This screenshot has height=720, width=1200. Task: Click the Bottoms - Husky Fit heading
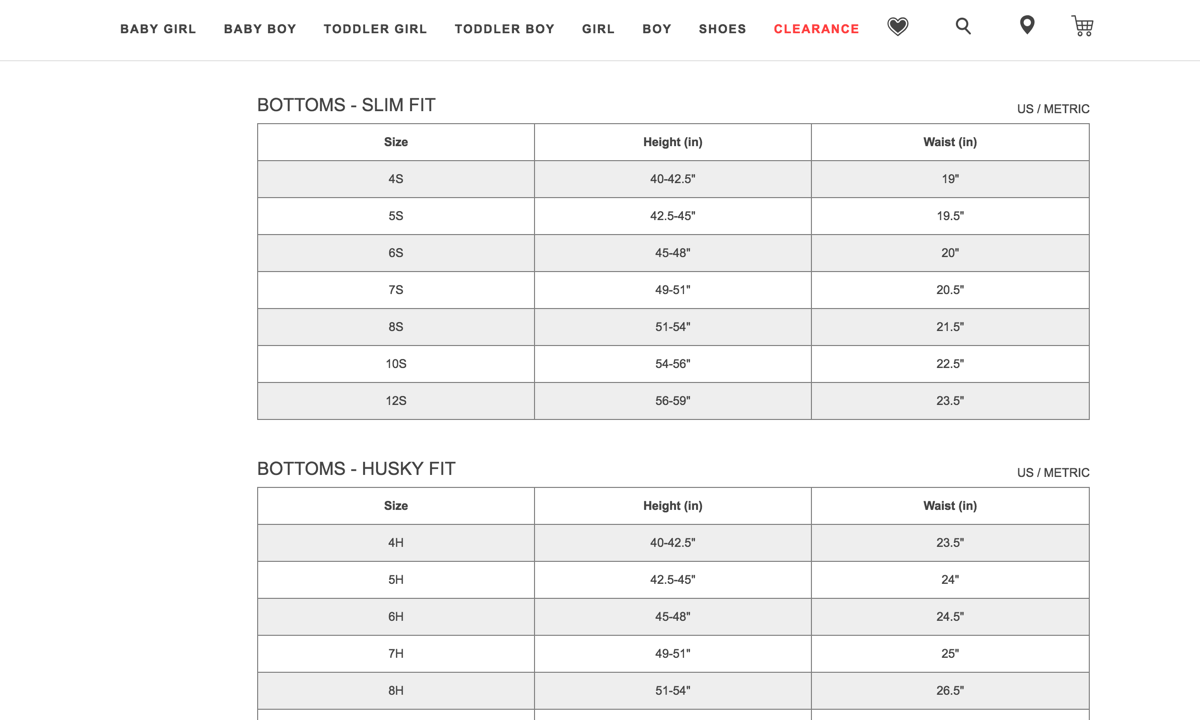pos(356,469)
